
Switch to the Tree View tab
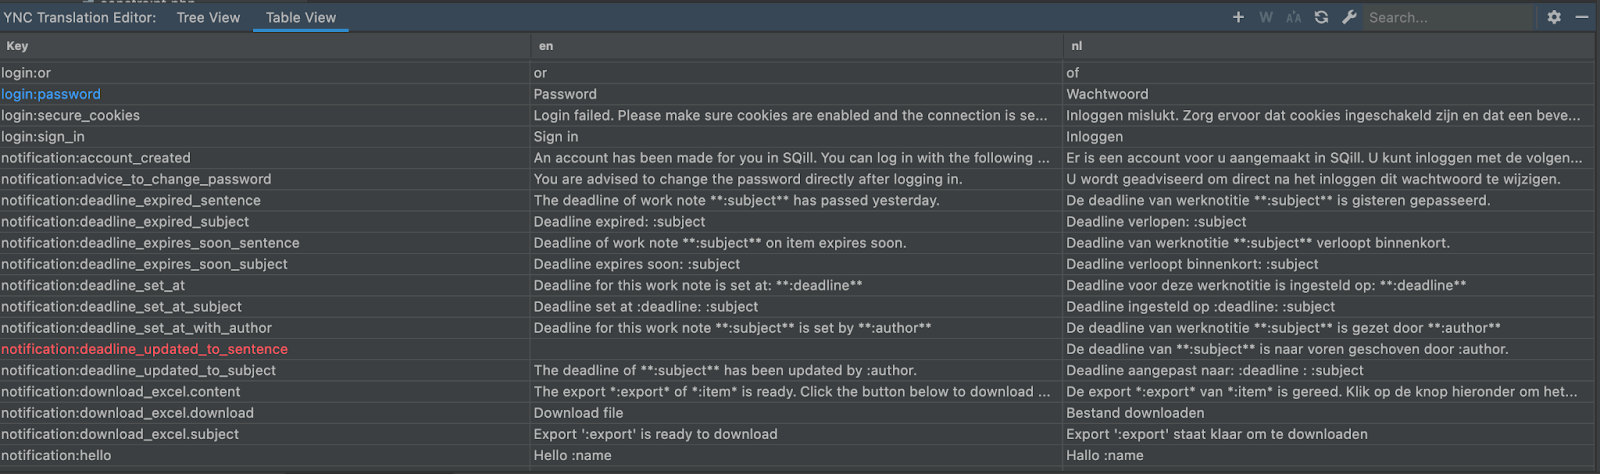click(x=208, y=17)
